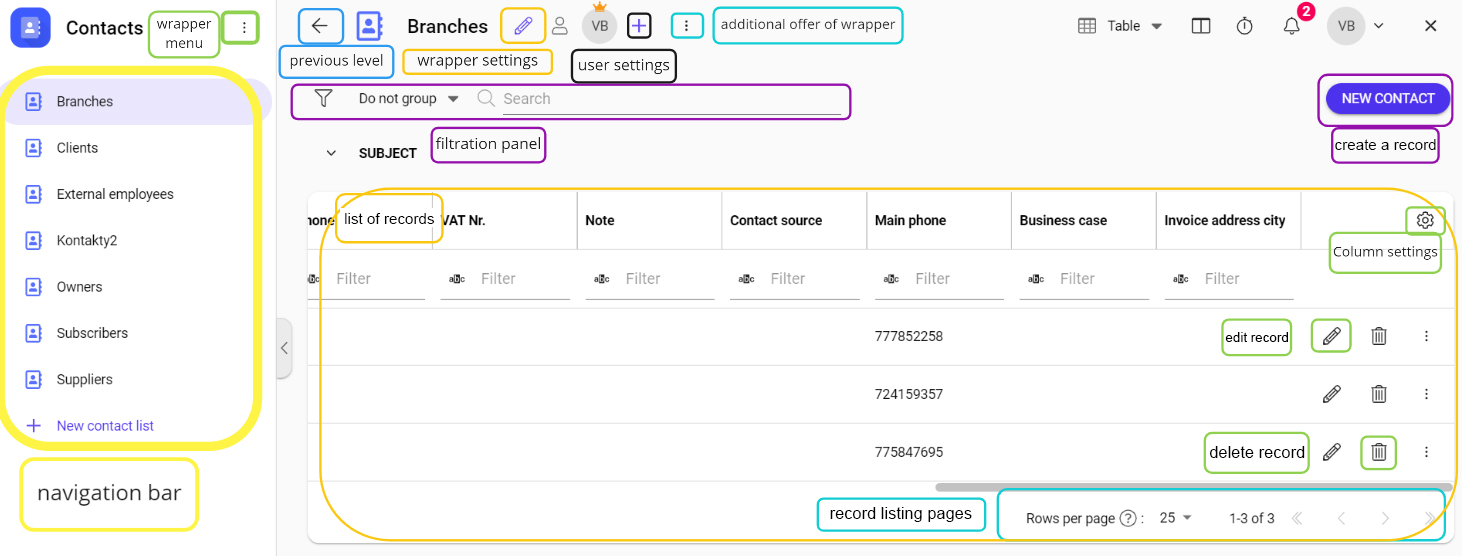Sort by Note column header
The width and height of the screenshot is (1462, 556).
[600, 220]
